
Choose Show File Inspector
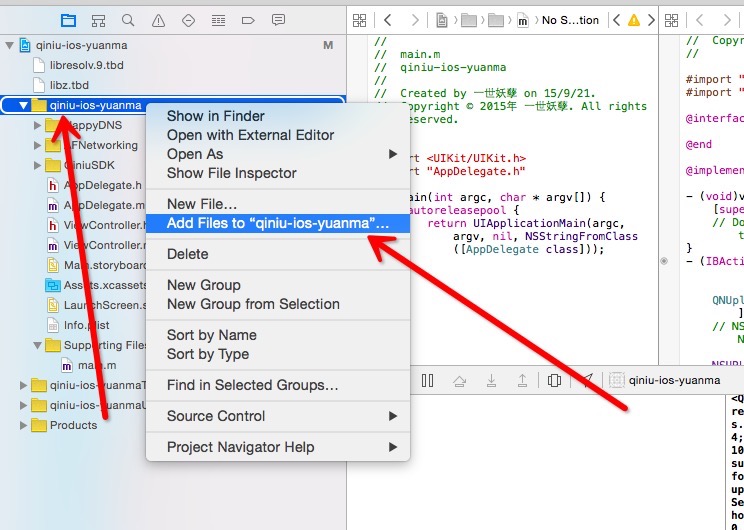278,173
